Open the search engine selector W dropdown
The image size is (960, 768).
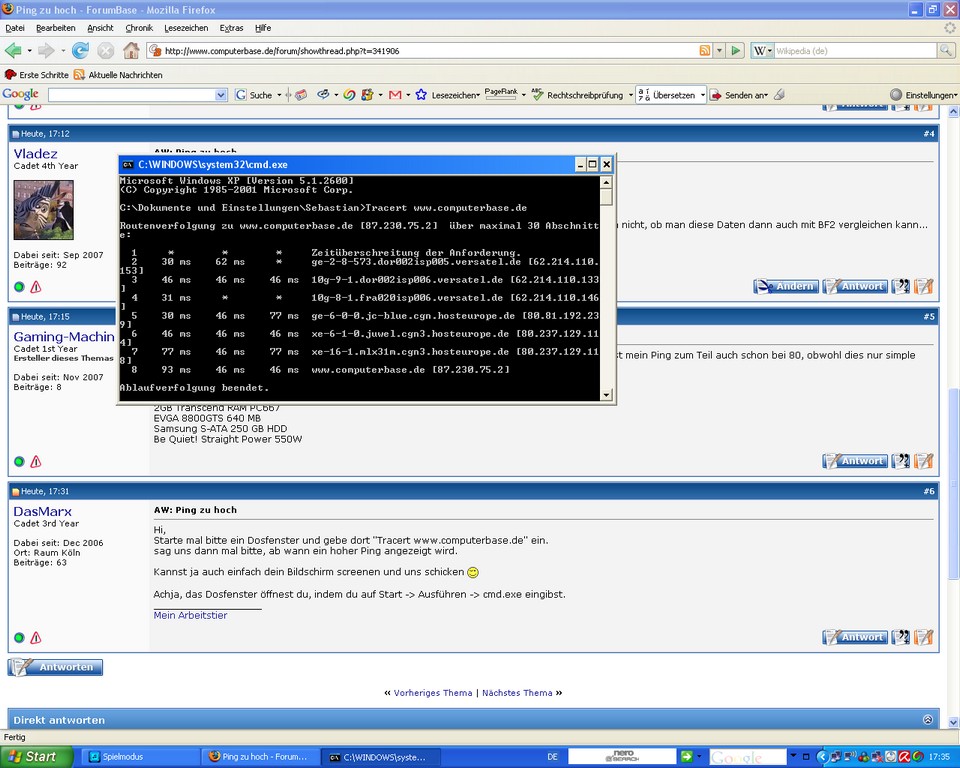pos(763,51)
